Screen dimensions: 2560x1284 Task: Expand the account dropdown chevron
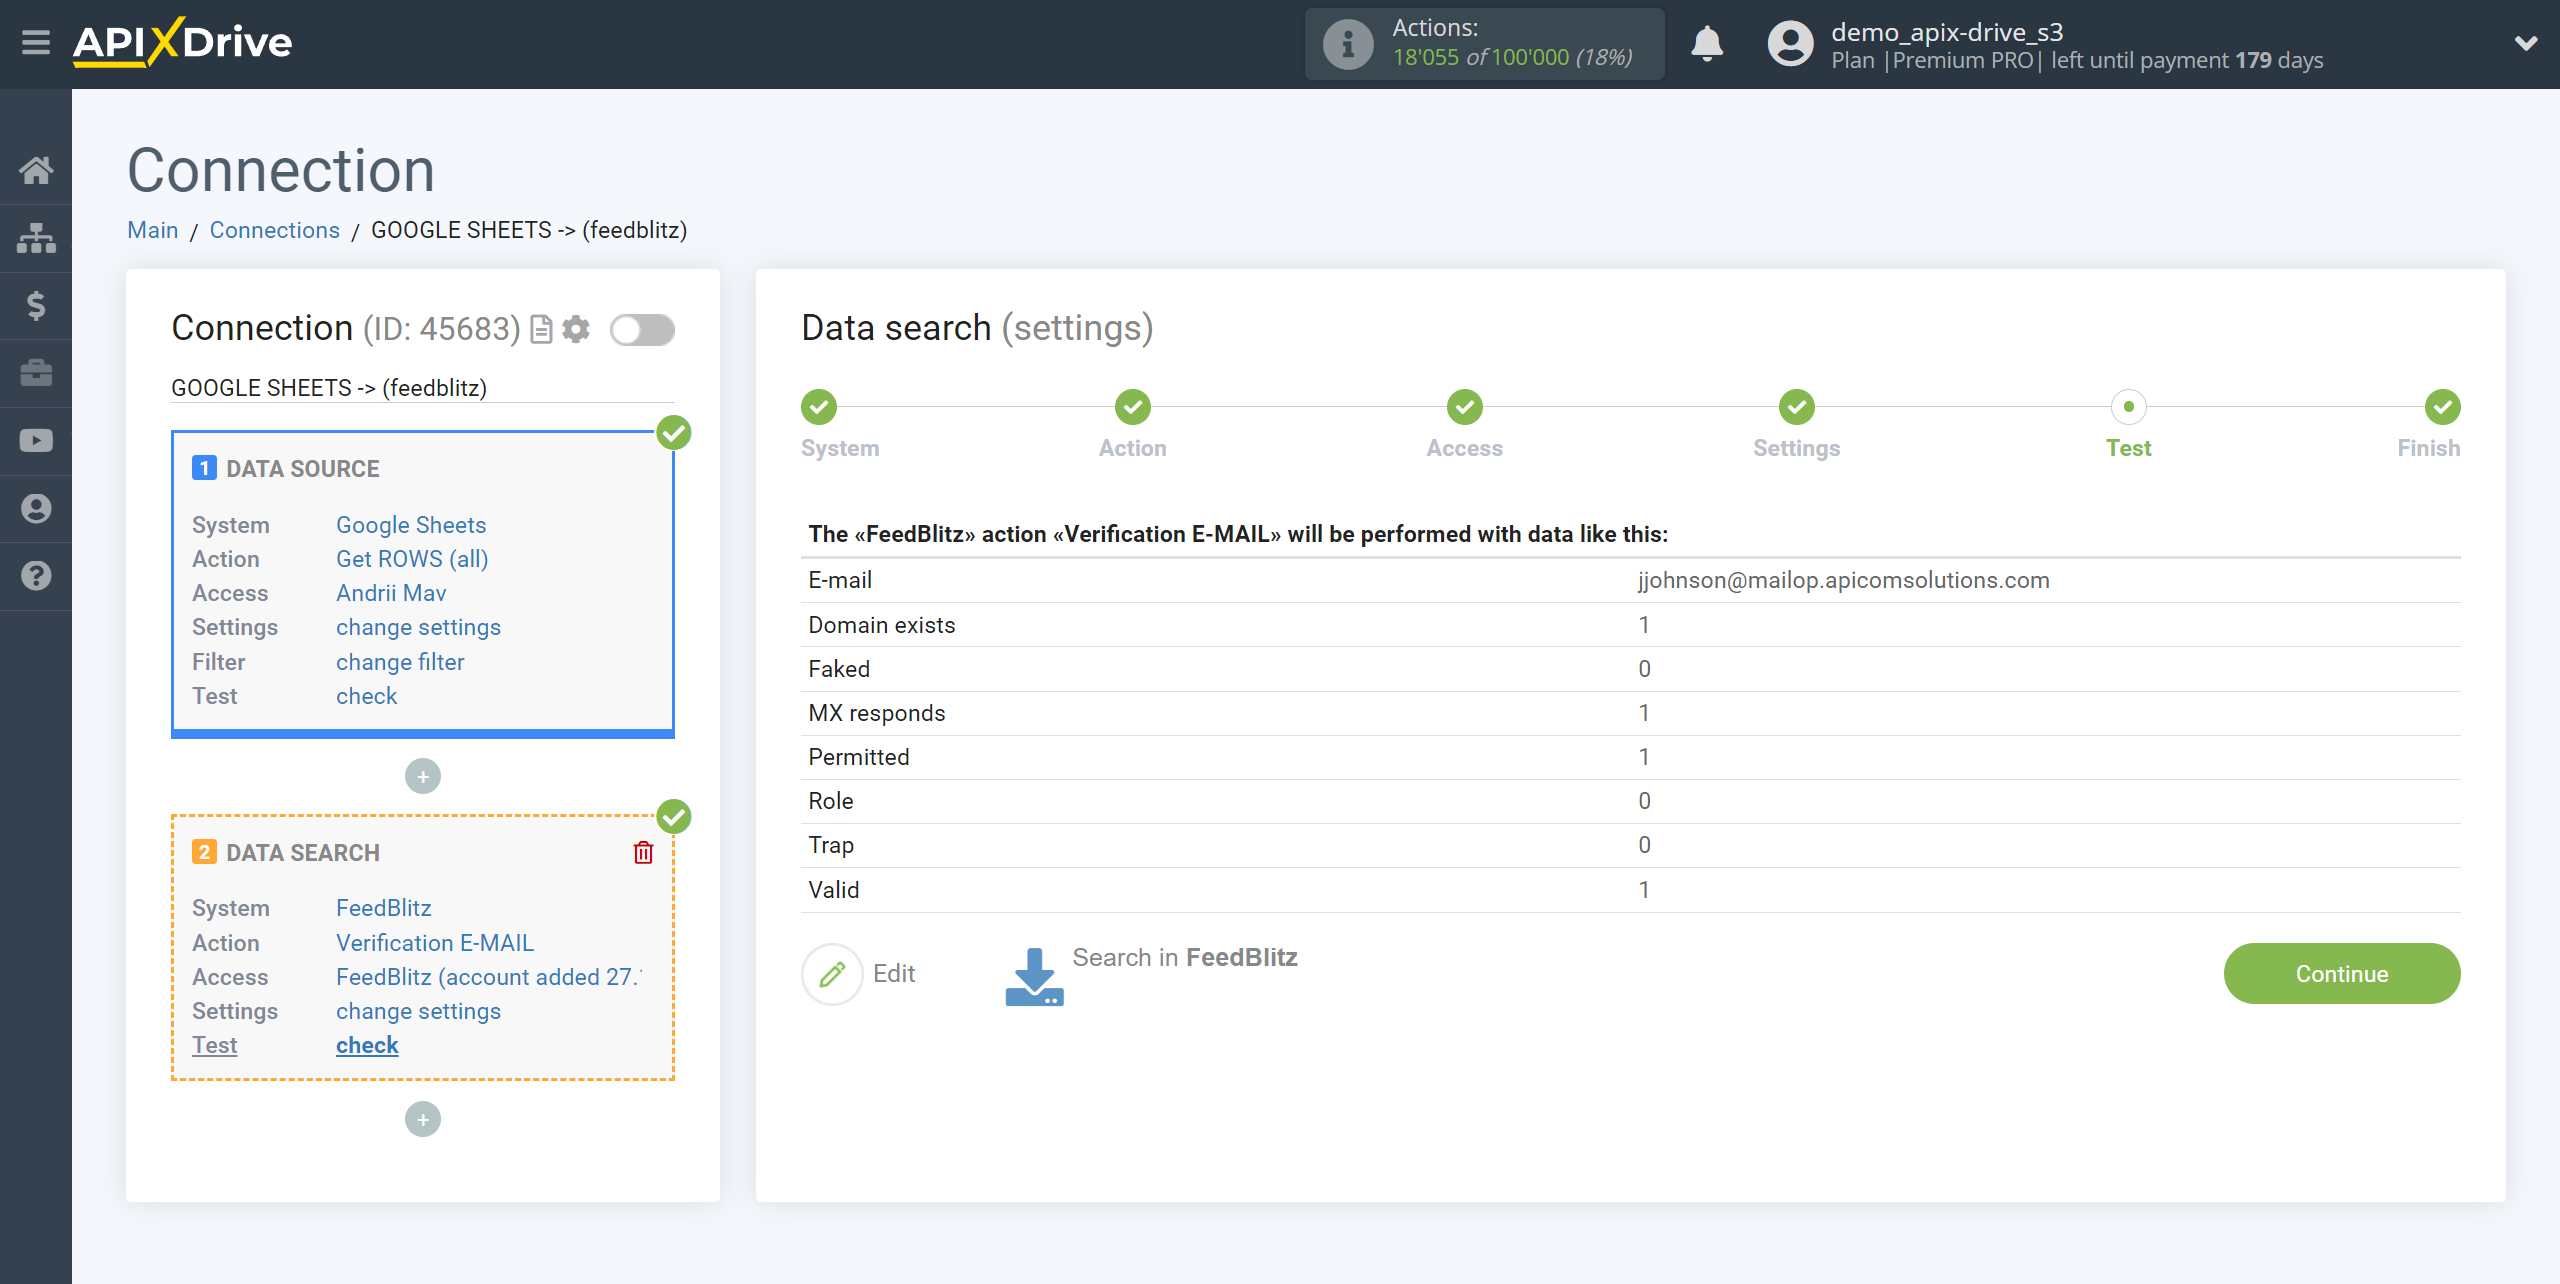pos(2526,43)
